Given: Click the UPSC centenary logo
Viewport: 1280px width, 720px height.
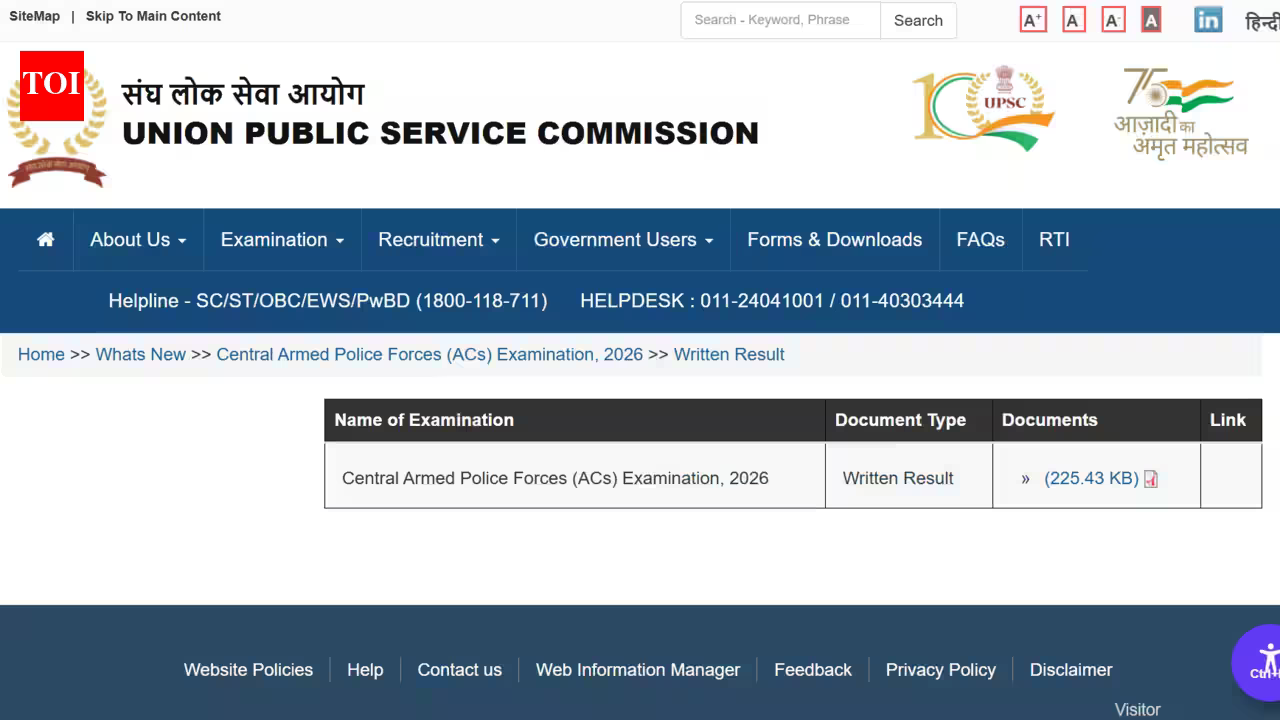Looking at the screenshot, I should (984, 108).
